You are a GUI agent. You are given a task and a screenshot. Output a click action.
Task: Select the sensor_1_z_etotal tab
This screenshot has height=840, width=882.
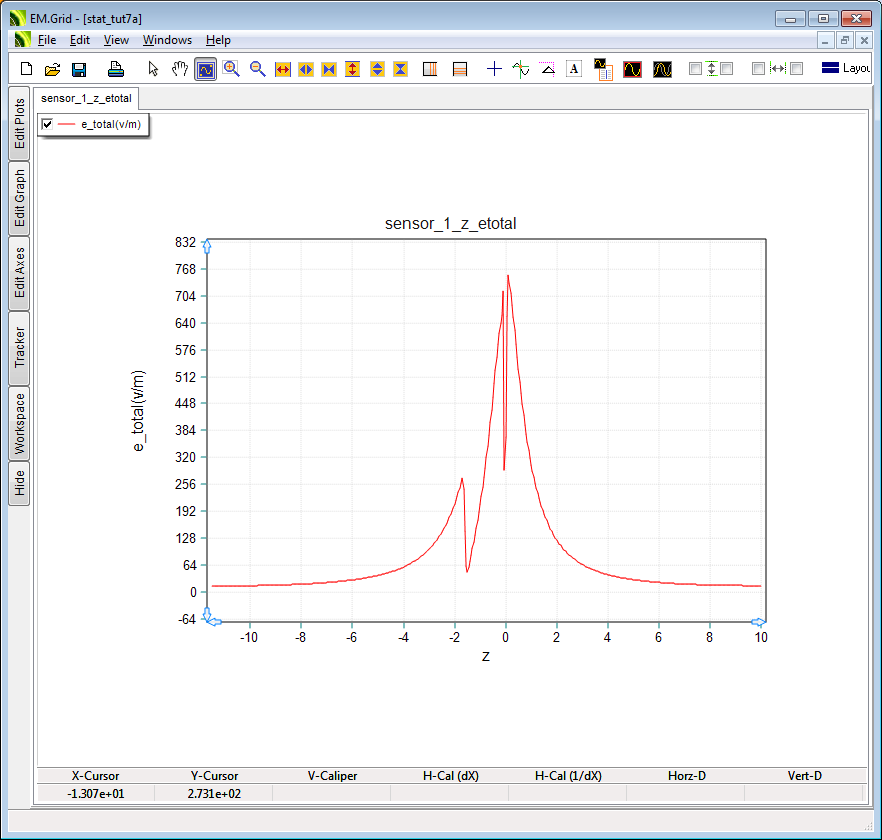tap(86, 98)
